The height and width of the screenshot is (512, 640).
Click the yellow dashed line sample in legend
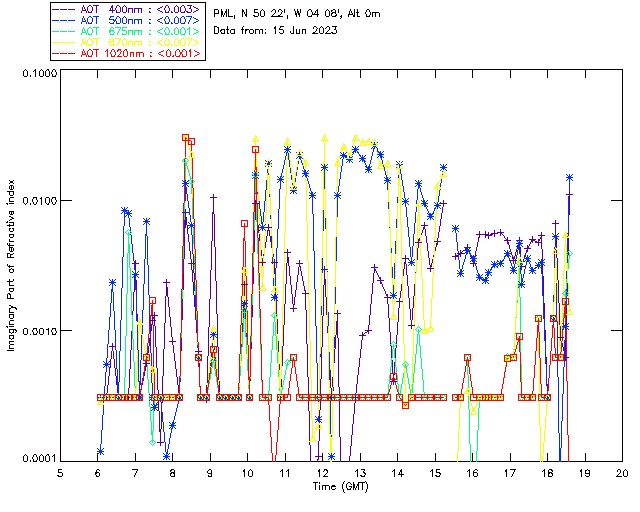64,42
